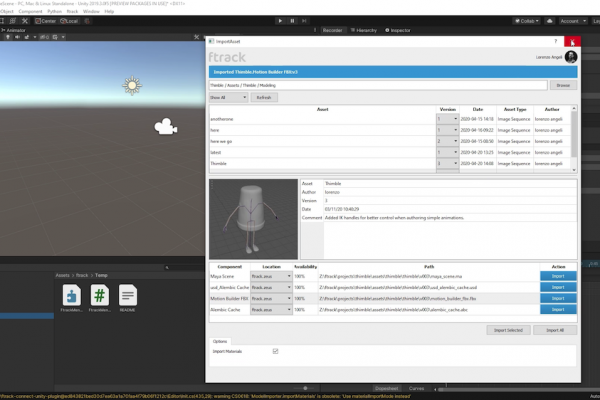Open the ftrack menu

coord(72,11)
